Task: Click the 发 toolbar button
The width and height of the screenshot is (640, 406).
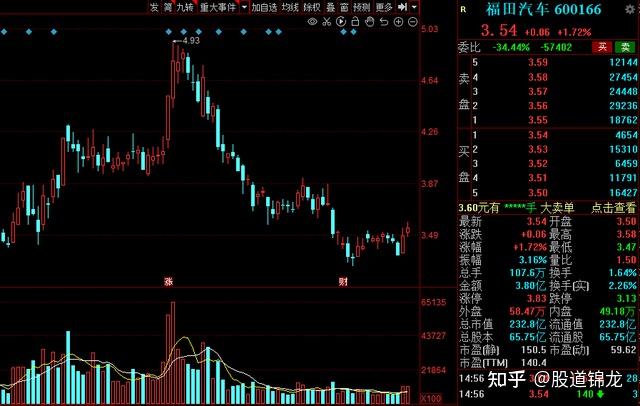Action: coord(154,7)
